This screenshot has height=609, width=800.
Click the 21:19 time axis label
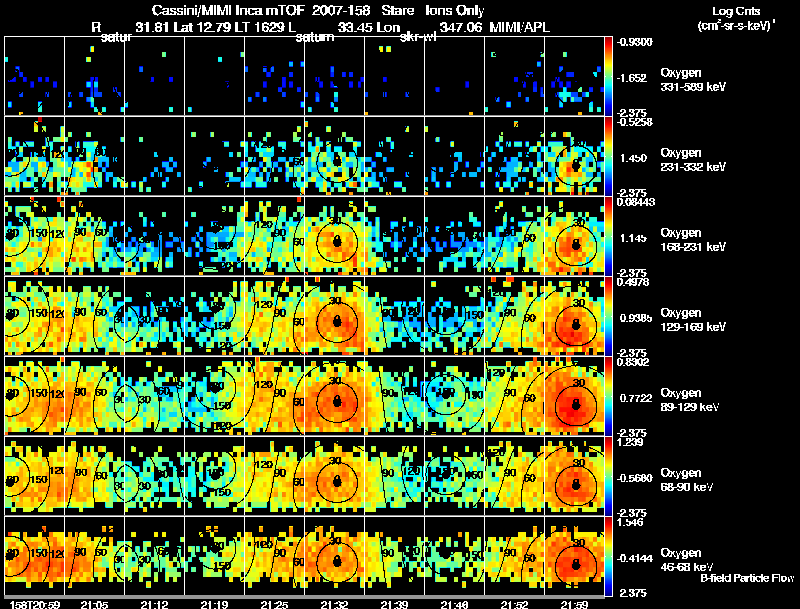click(x=214, y=604)
